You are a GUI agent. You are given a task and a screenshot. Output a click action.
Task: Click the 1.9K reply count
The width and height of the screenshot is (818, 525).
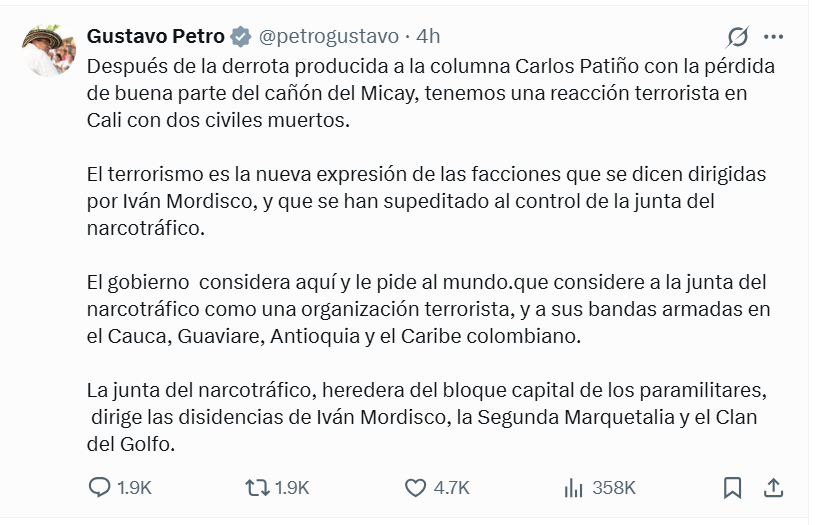pos(134,488)
